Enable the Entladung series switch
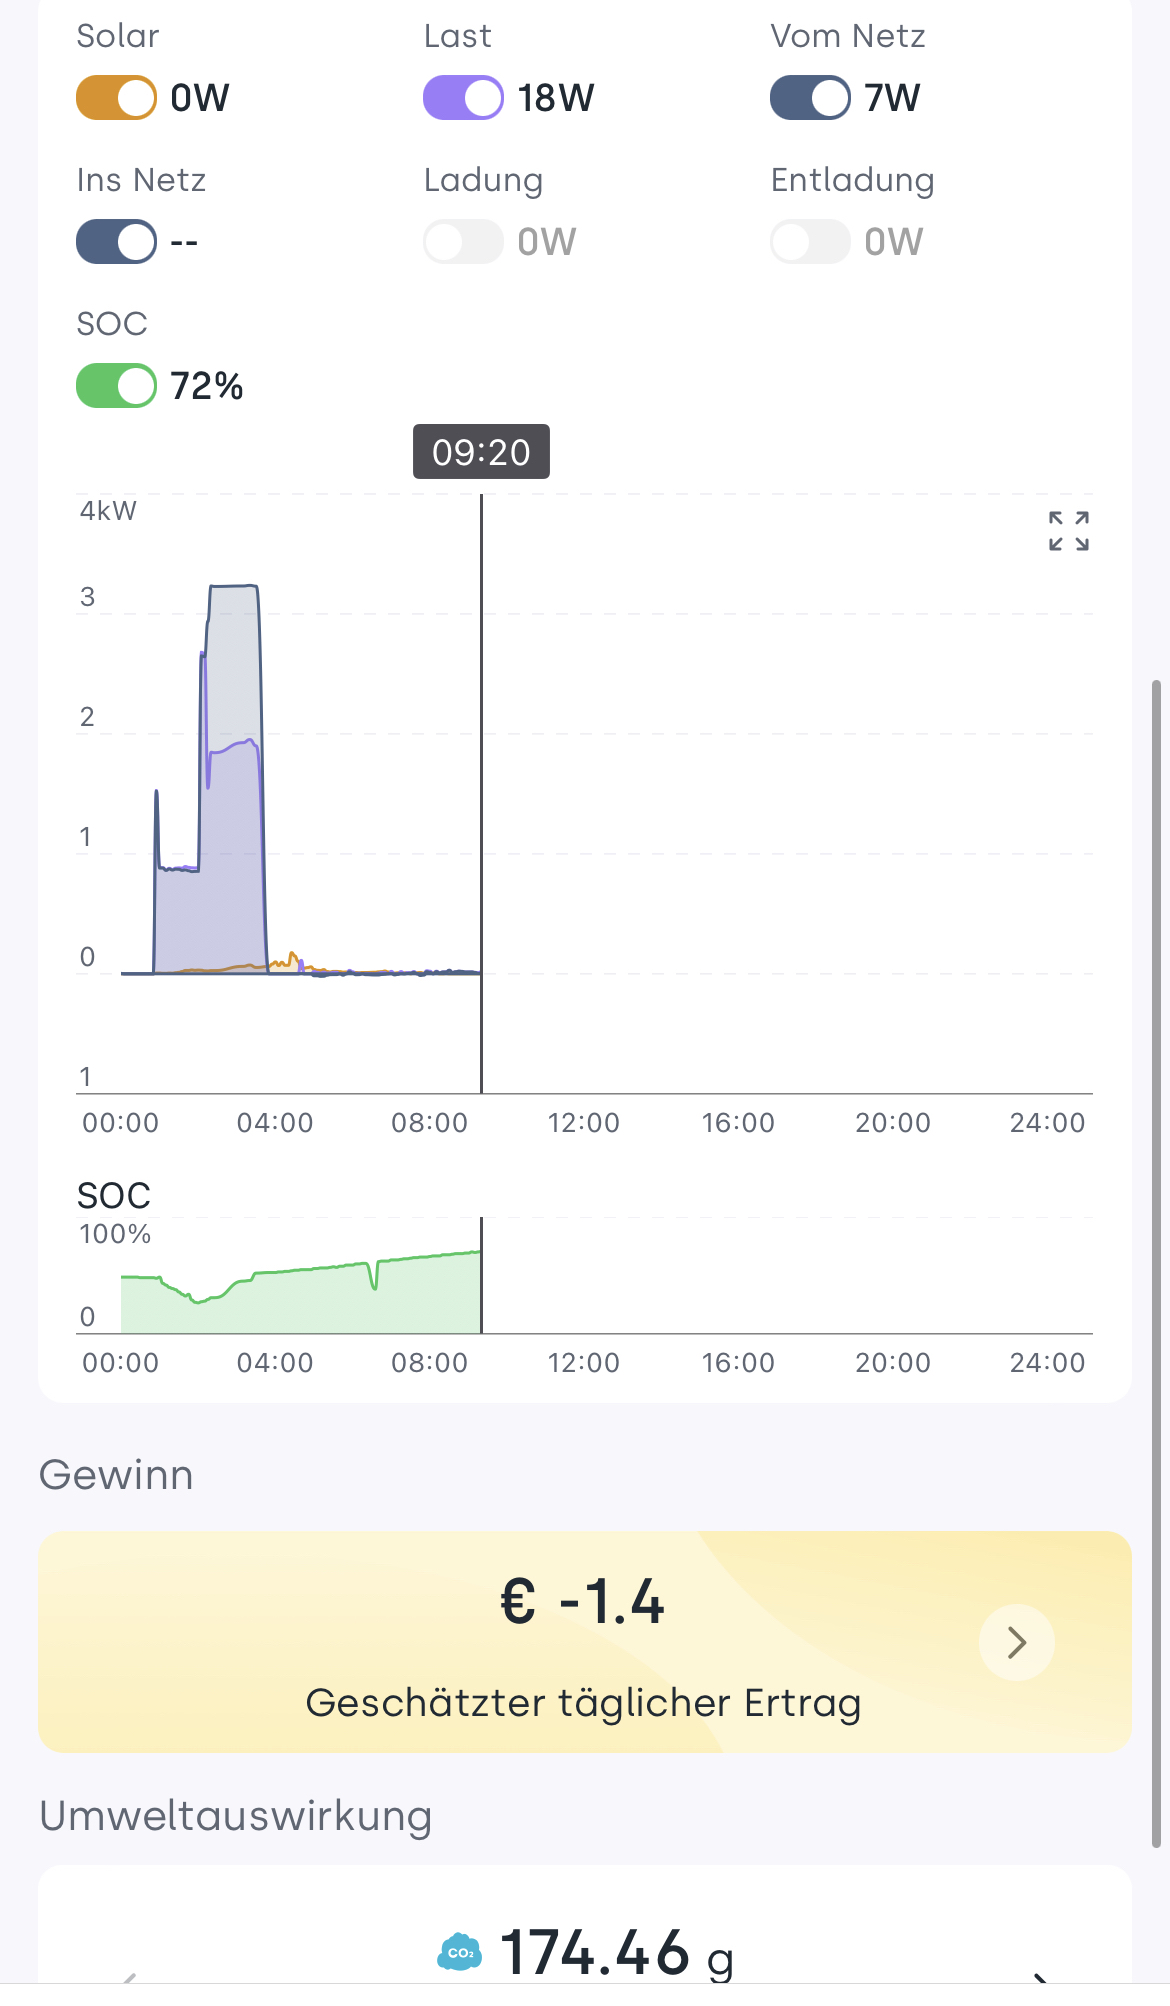1170x2006 pixels. click(x=810, y=242)
